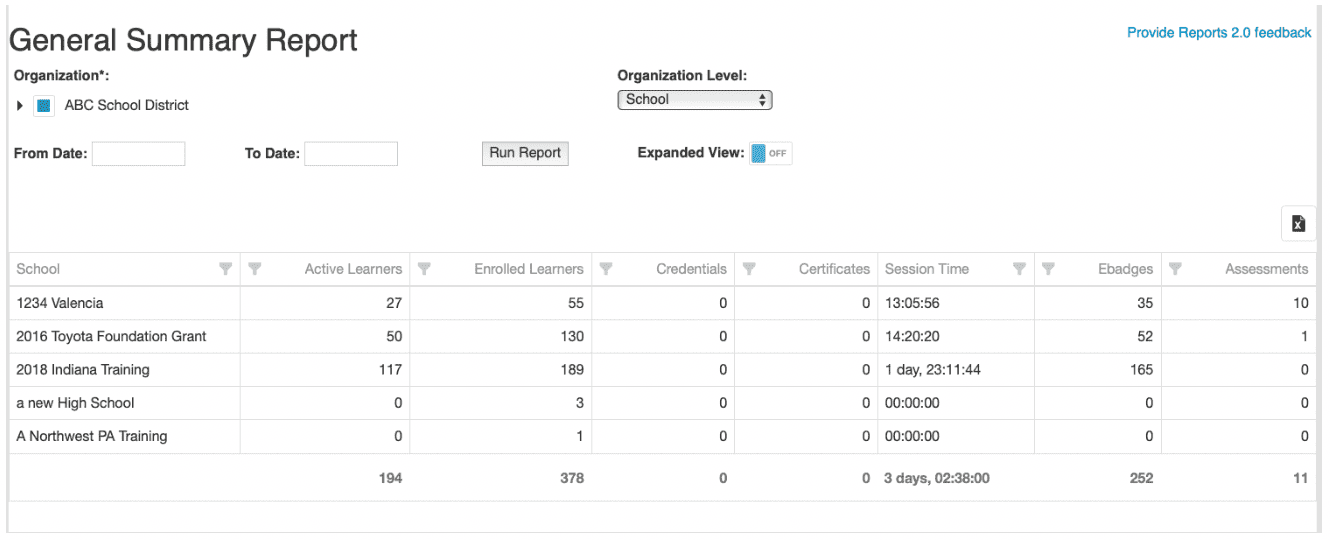Click the Ebadges column filter icon
The image size is (1330, 540).
1048,269
